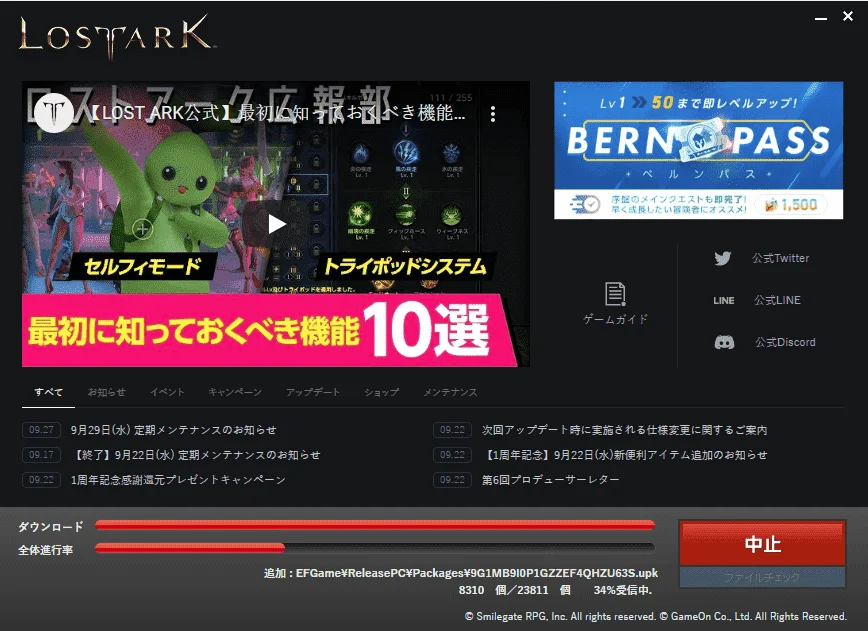Open 次回アップデート時に実施される仕様変更 news item
The width and height of the screenshot is (868, 631).
click(624, 430)
